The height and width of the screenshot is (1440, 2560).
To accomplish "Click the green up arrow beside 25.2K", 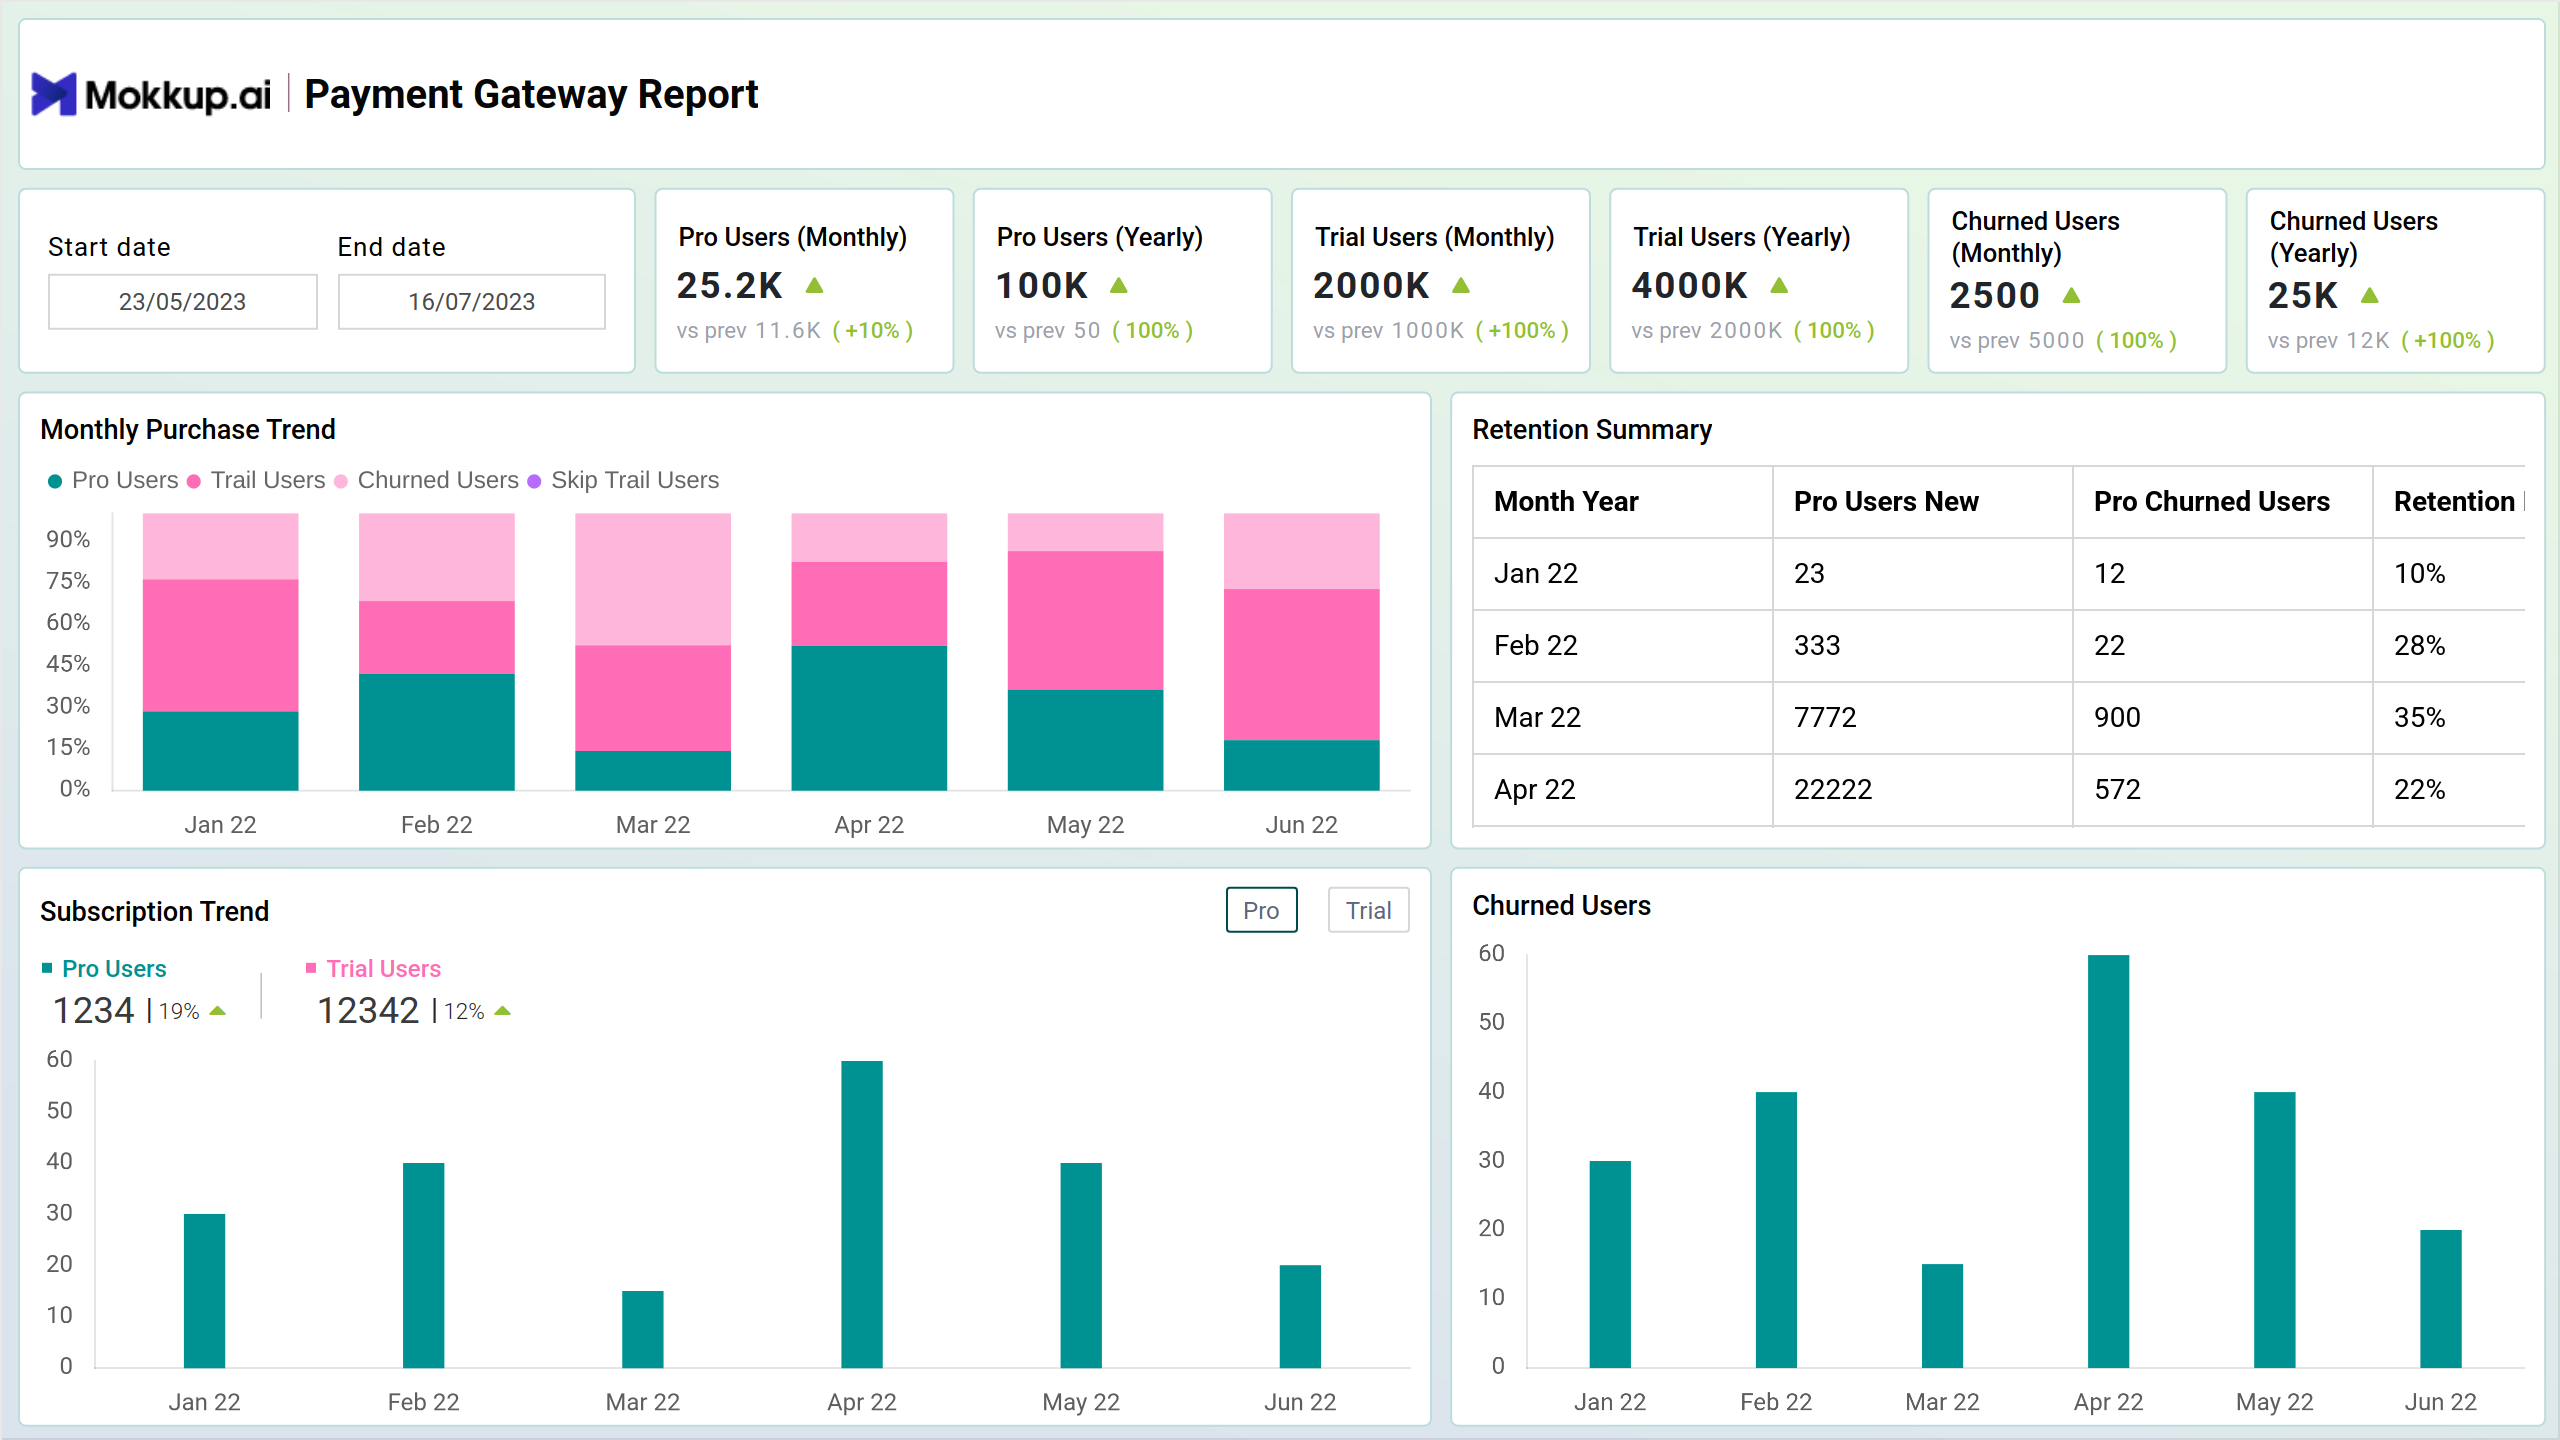I will tap(815, 286).
